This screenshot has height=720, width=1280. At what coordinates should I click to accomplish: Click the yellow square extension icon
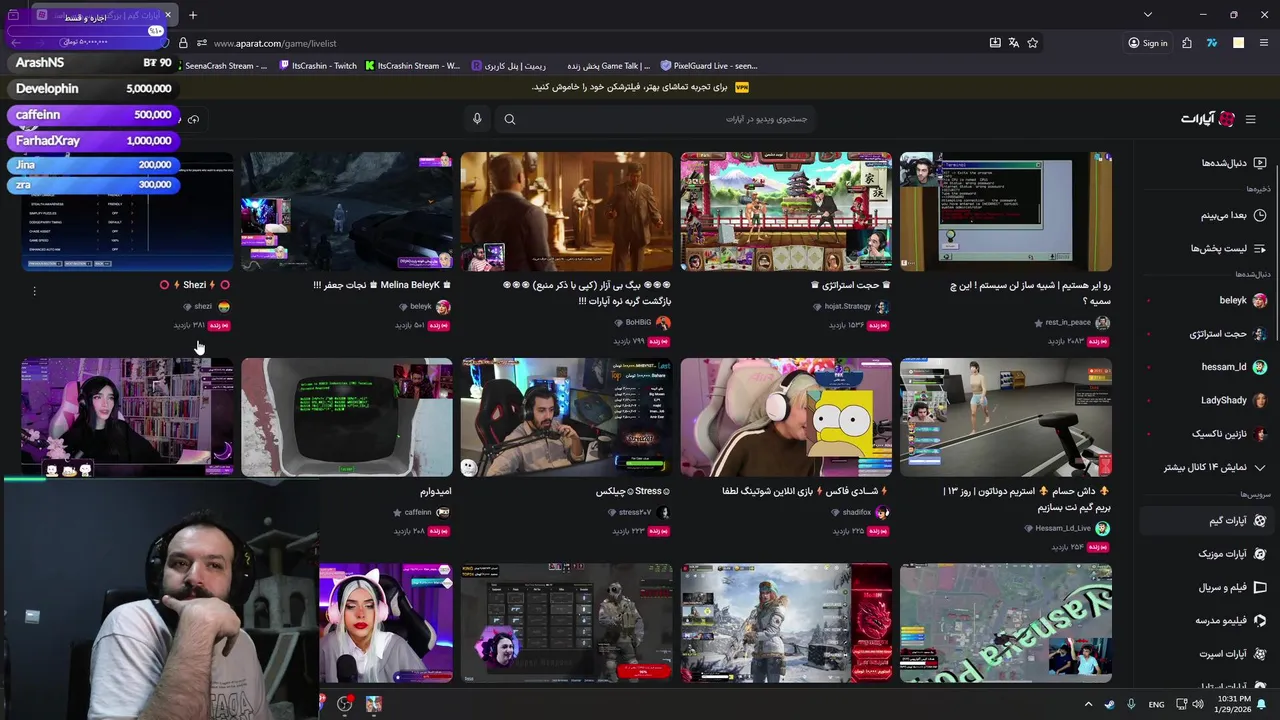click(1238, 43)
